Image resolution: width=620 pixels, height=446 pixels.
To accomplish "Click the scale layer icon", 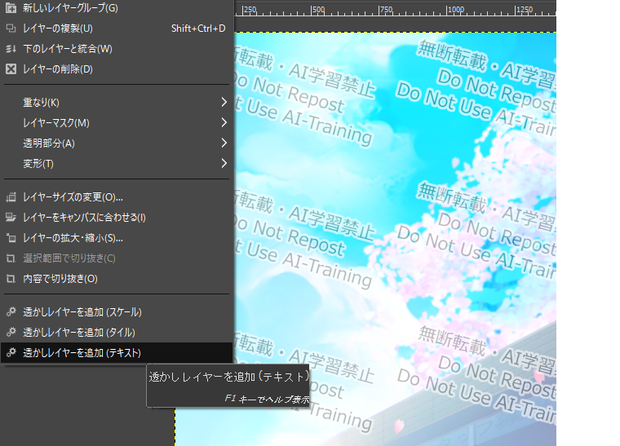I will tap(11, 238).
